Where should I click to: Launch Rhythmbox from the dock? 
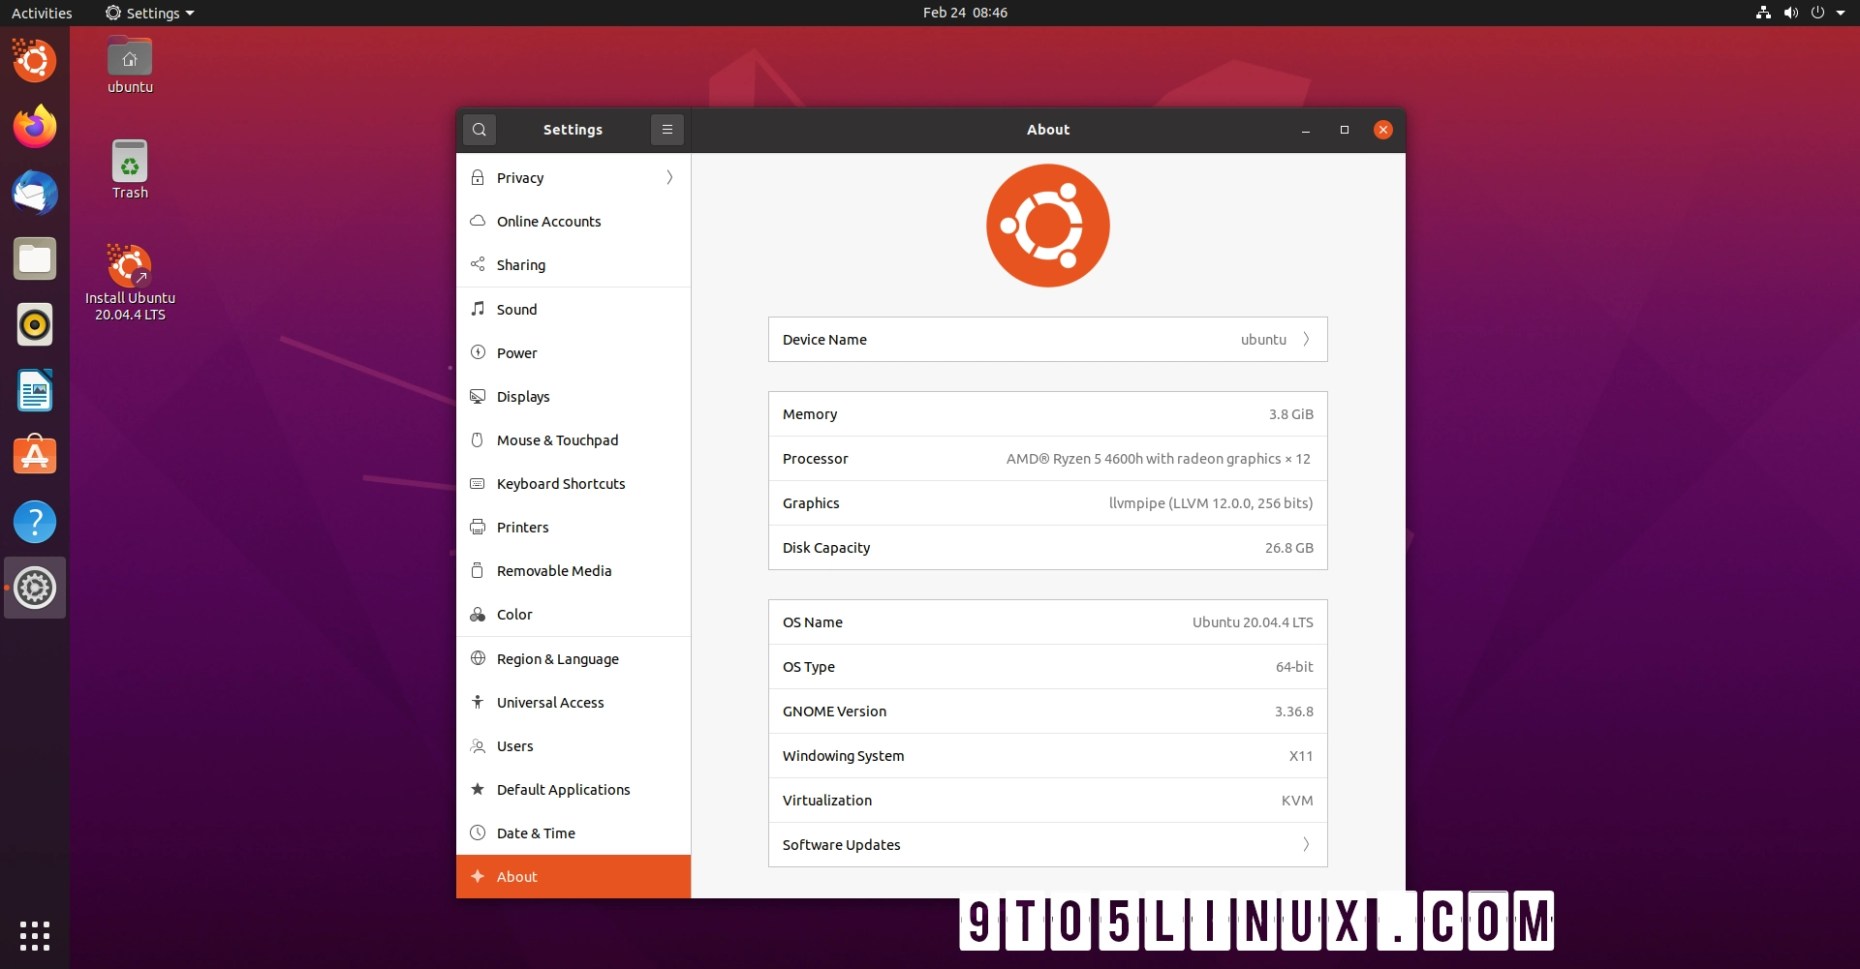point(35,324)
